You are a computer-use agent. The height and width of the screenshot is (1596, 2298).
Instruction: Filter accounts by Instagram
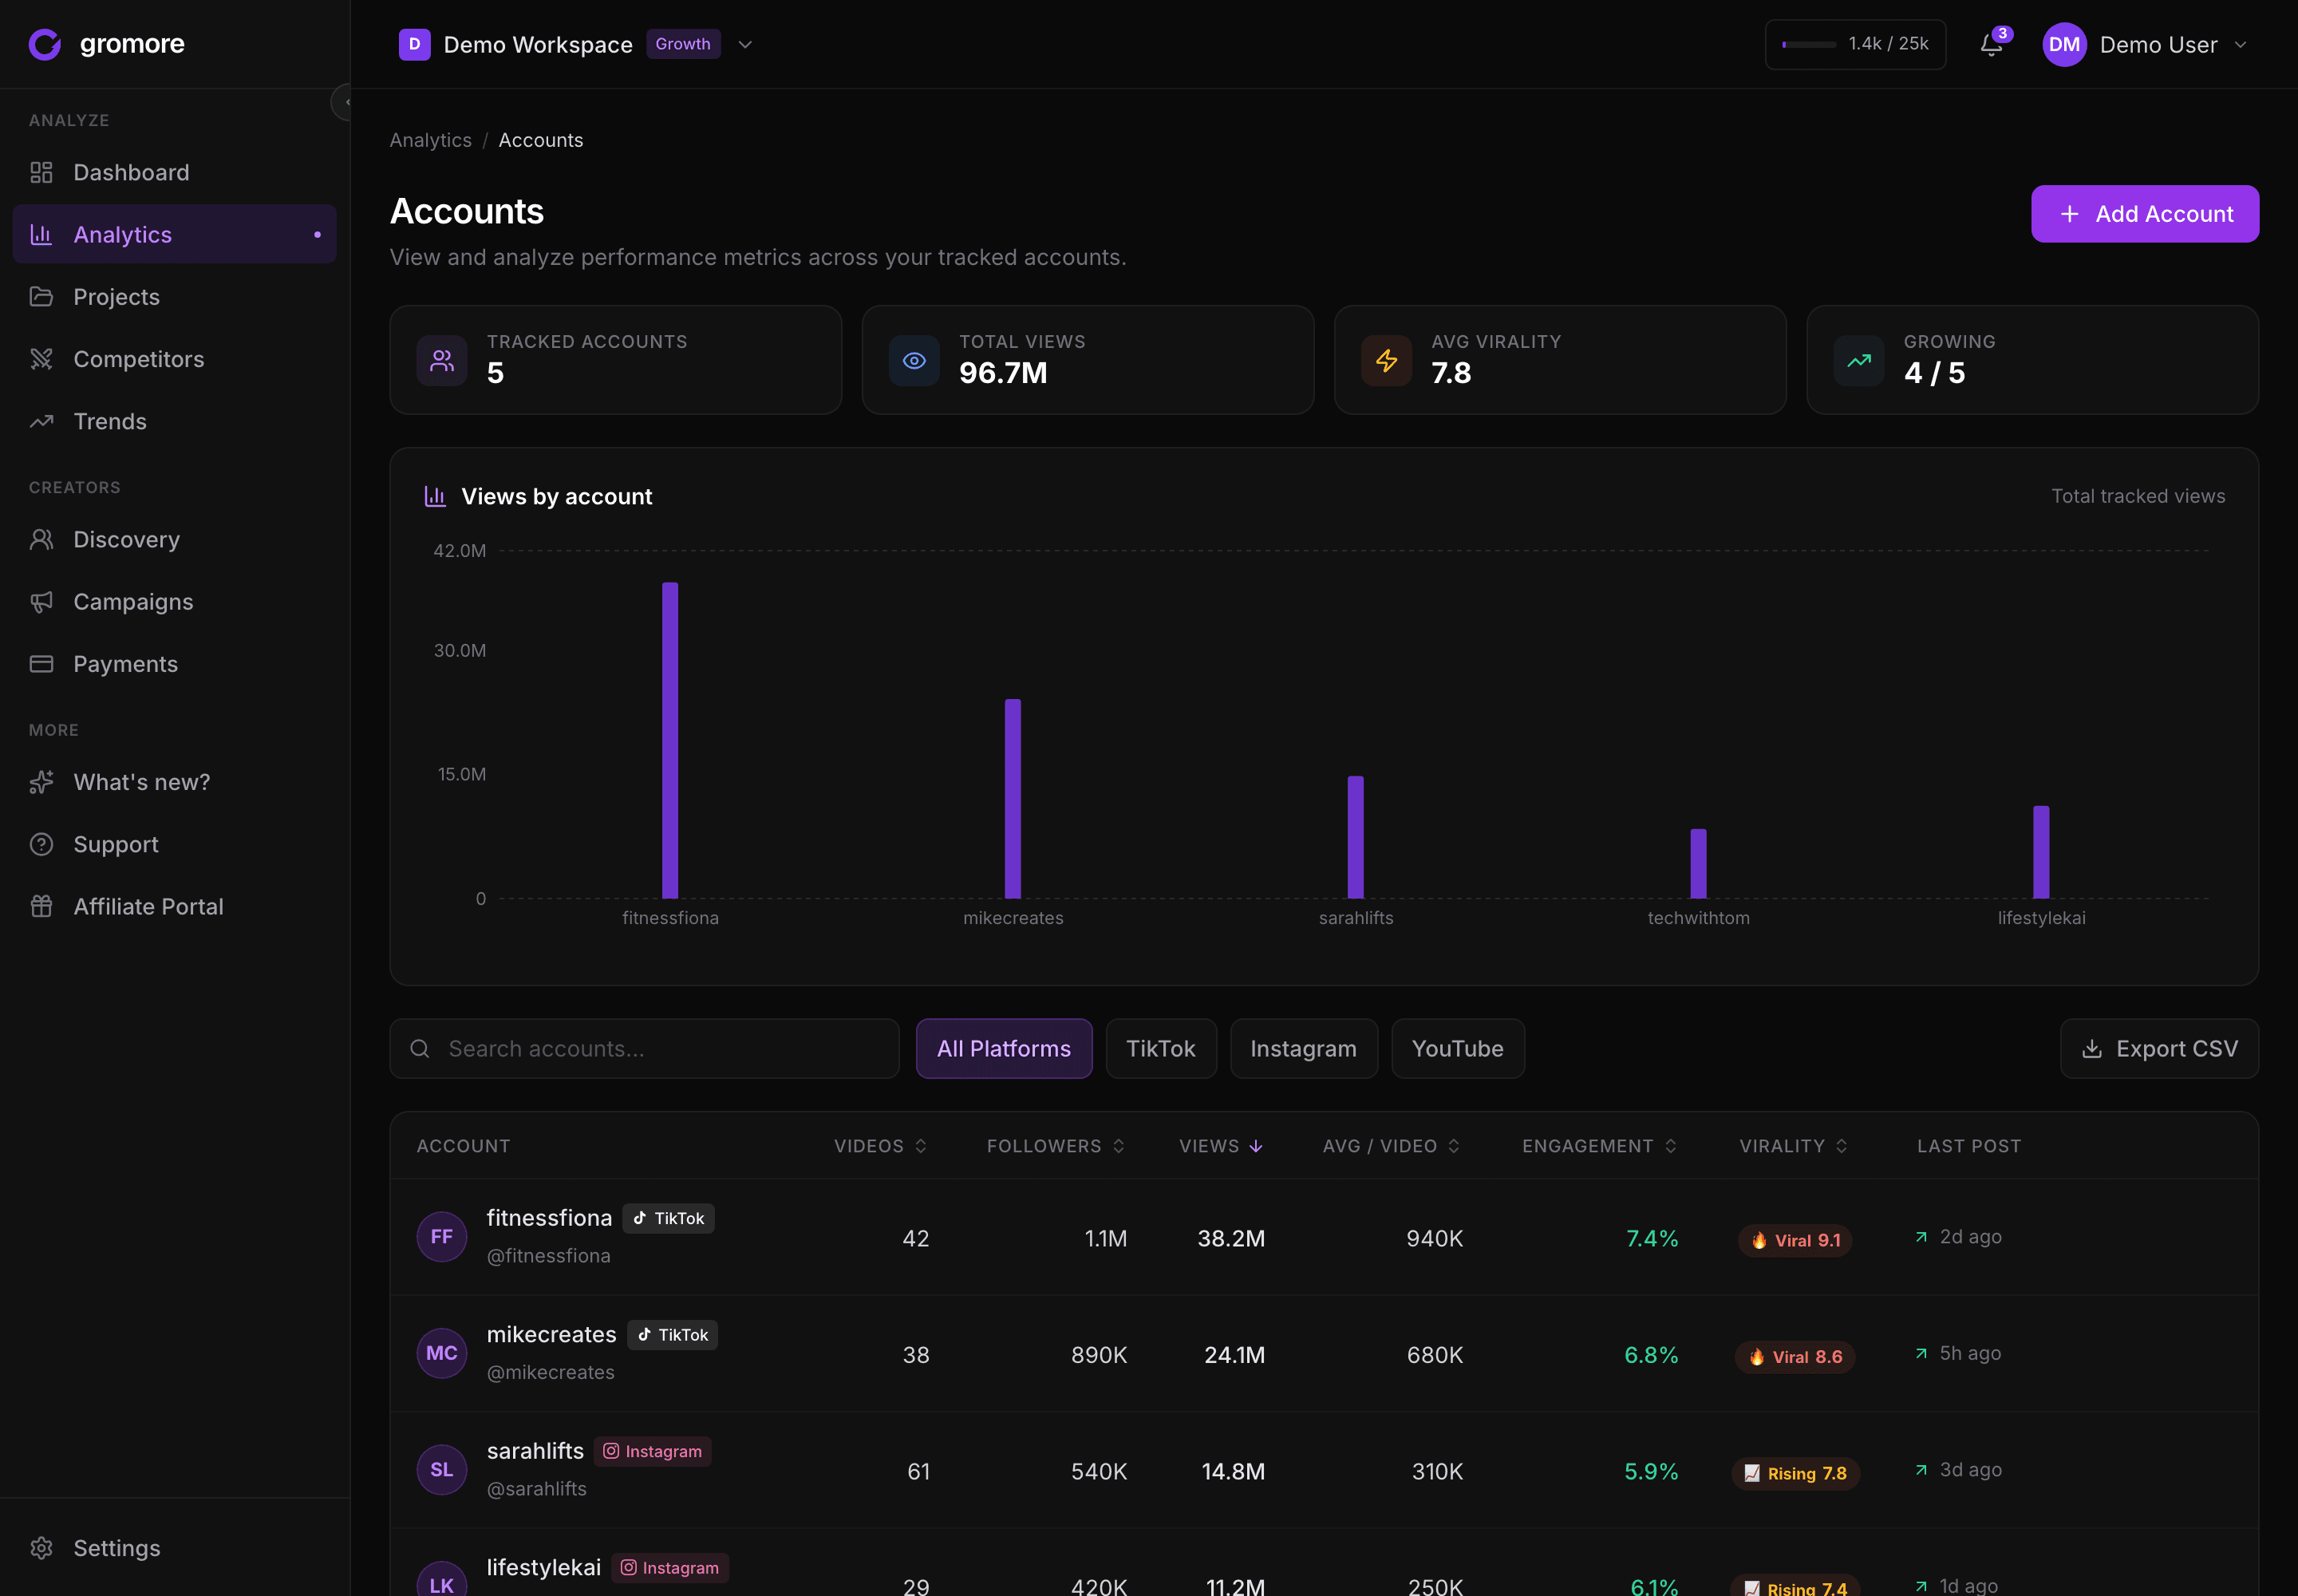[1304, 1048]
